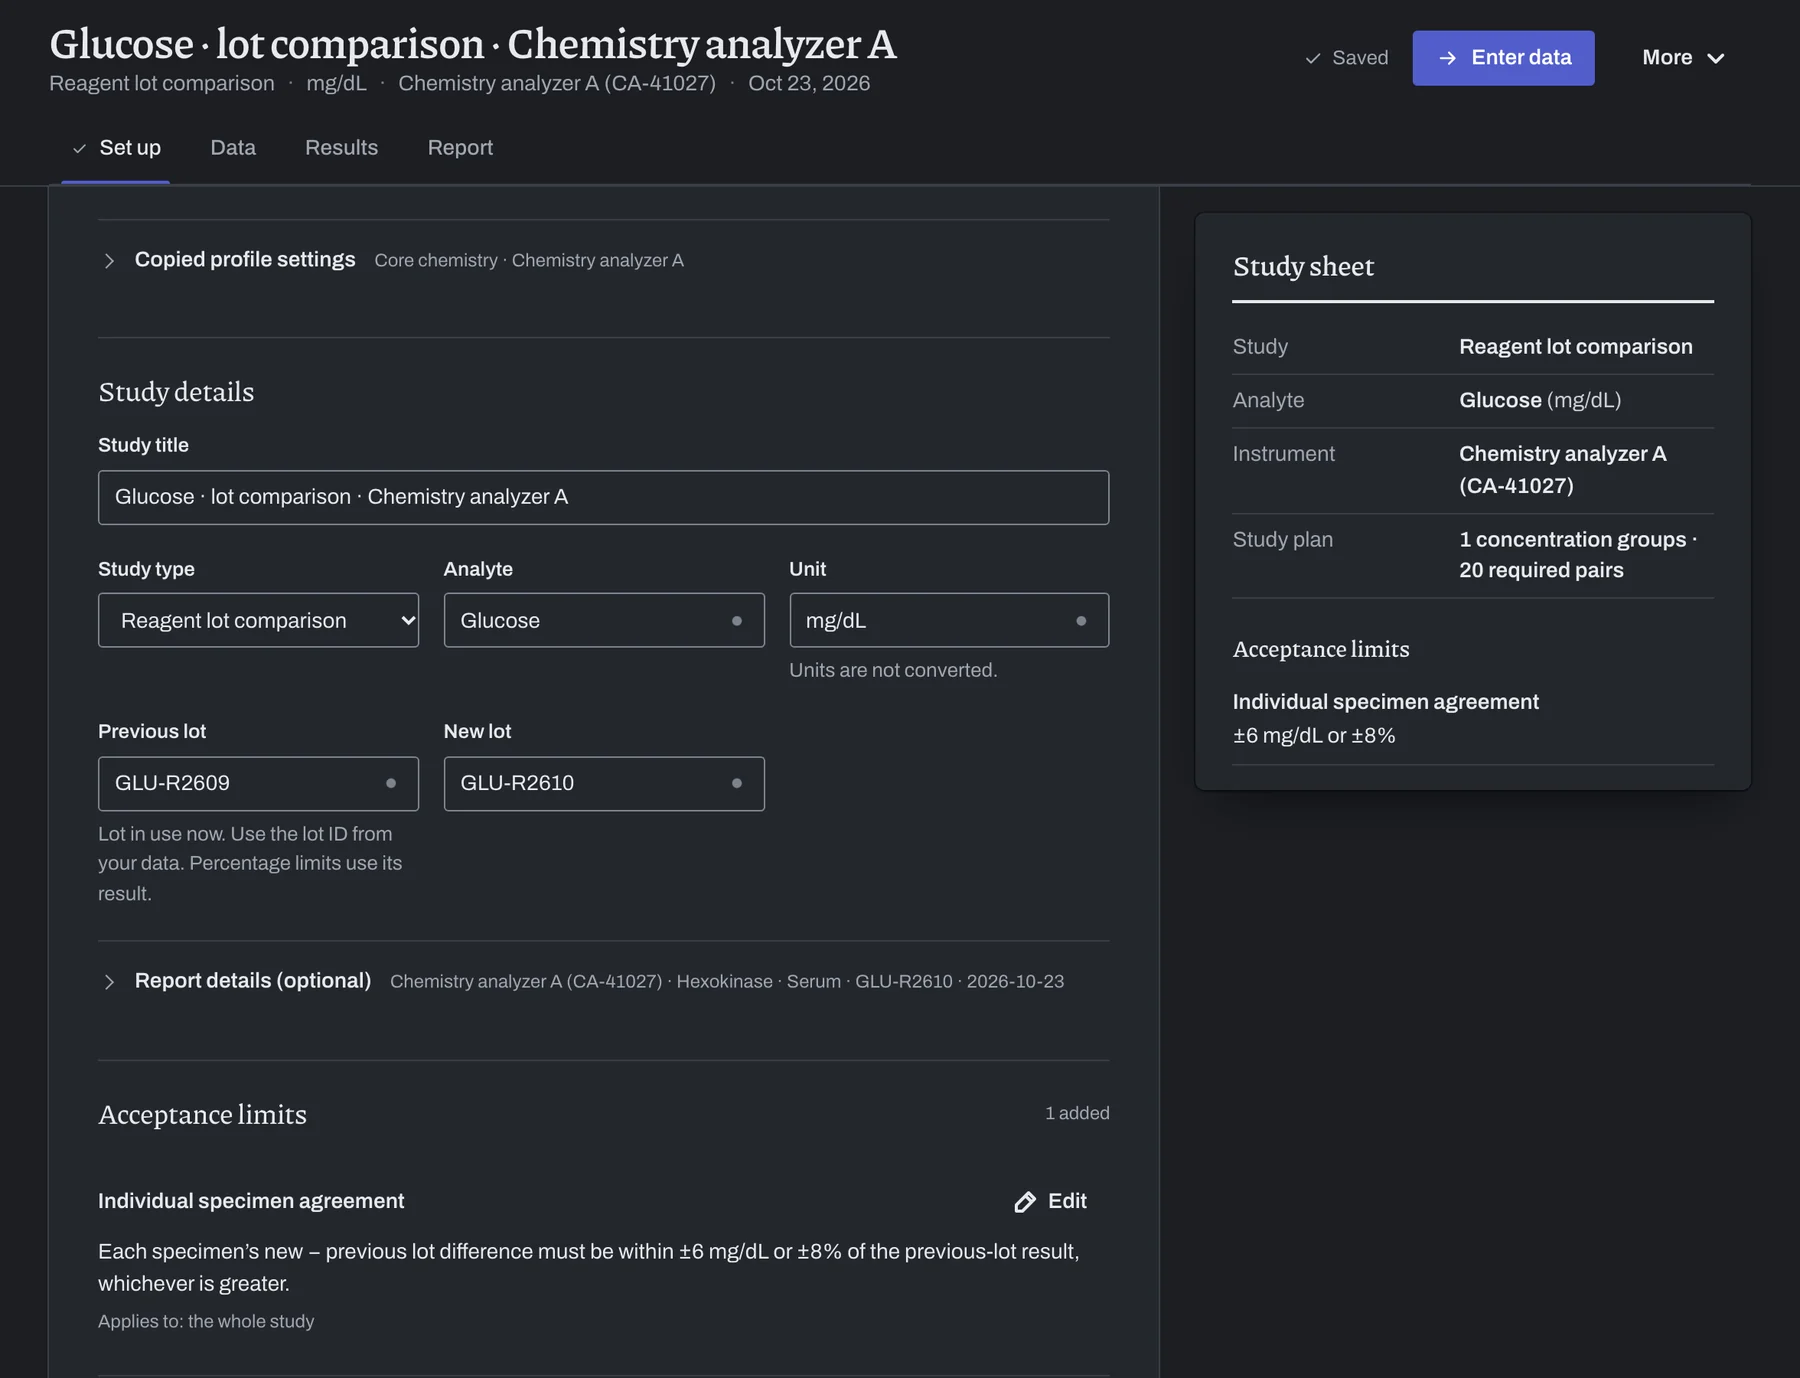Click the arrow icon in Enter data
This screenshot has height=1378, width=1800.
[1447, 58]
